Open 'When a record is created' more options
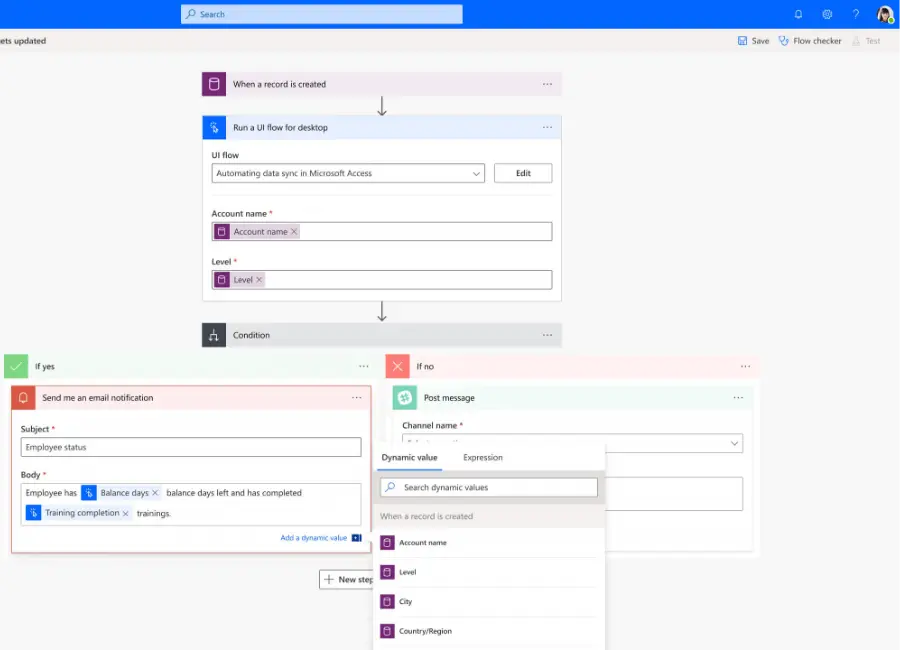The image size is (900, 650). tap(548, 84)
